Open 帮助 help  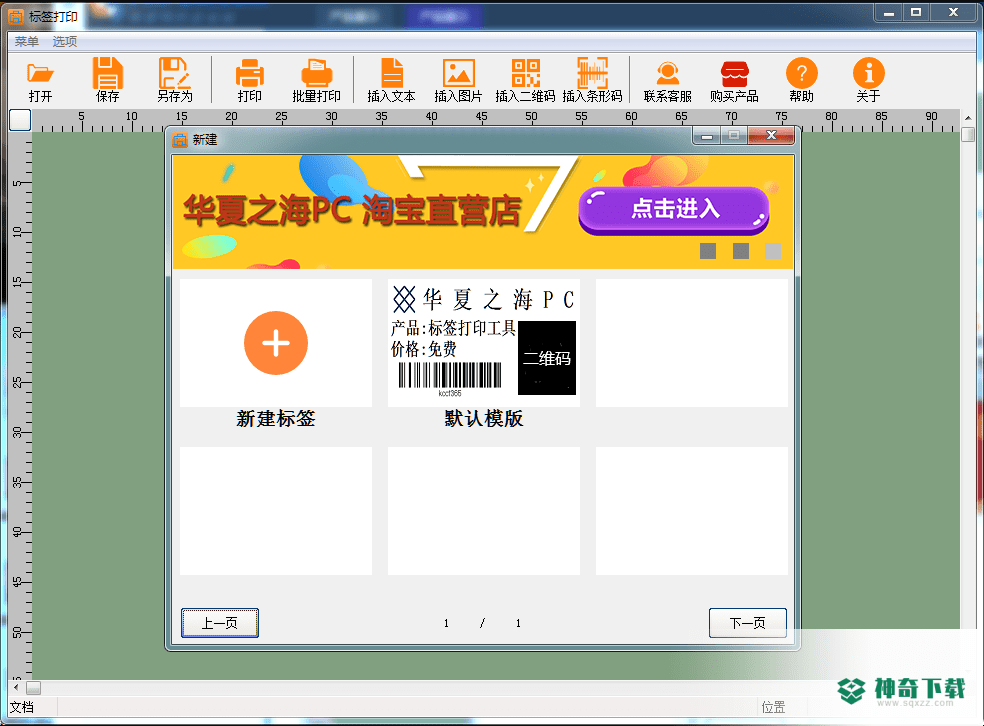[801, 80]
